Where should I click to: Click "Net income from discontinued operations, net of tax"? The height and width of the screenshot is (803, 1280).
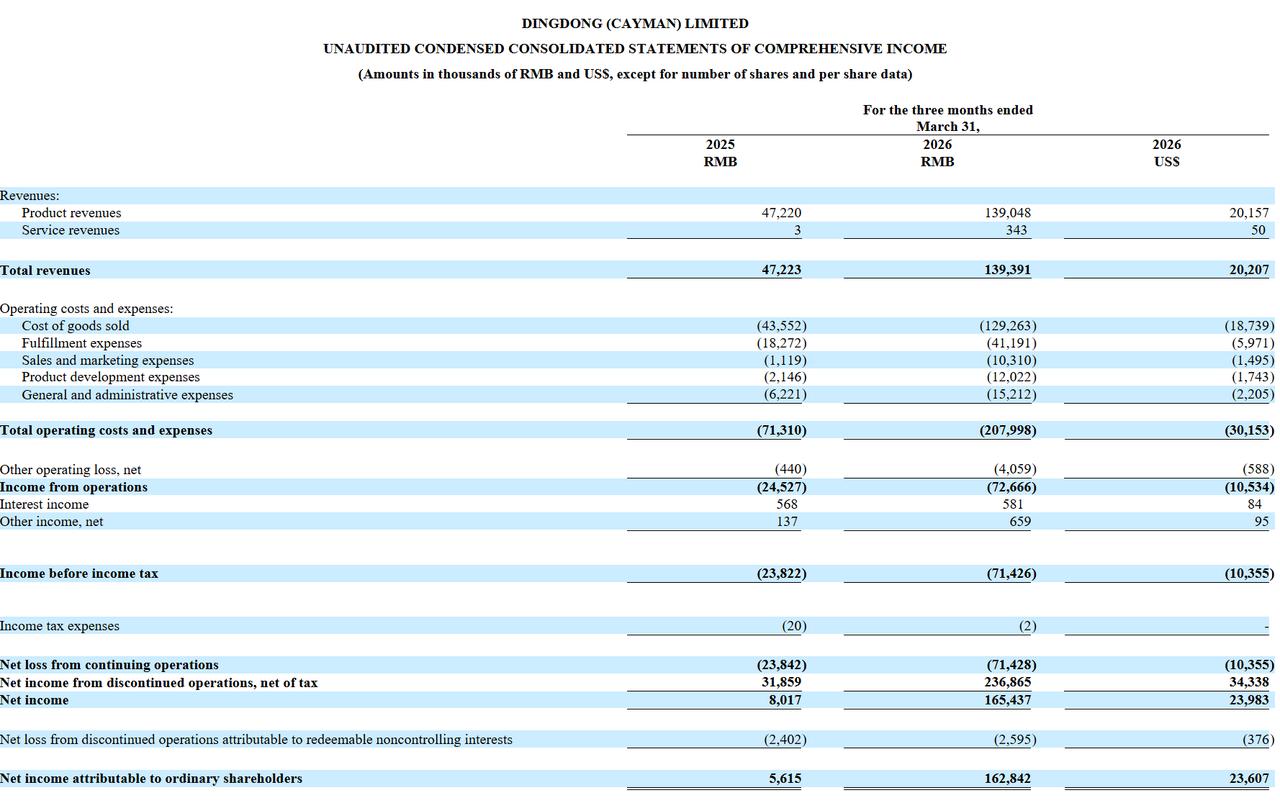point(159,683)
